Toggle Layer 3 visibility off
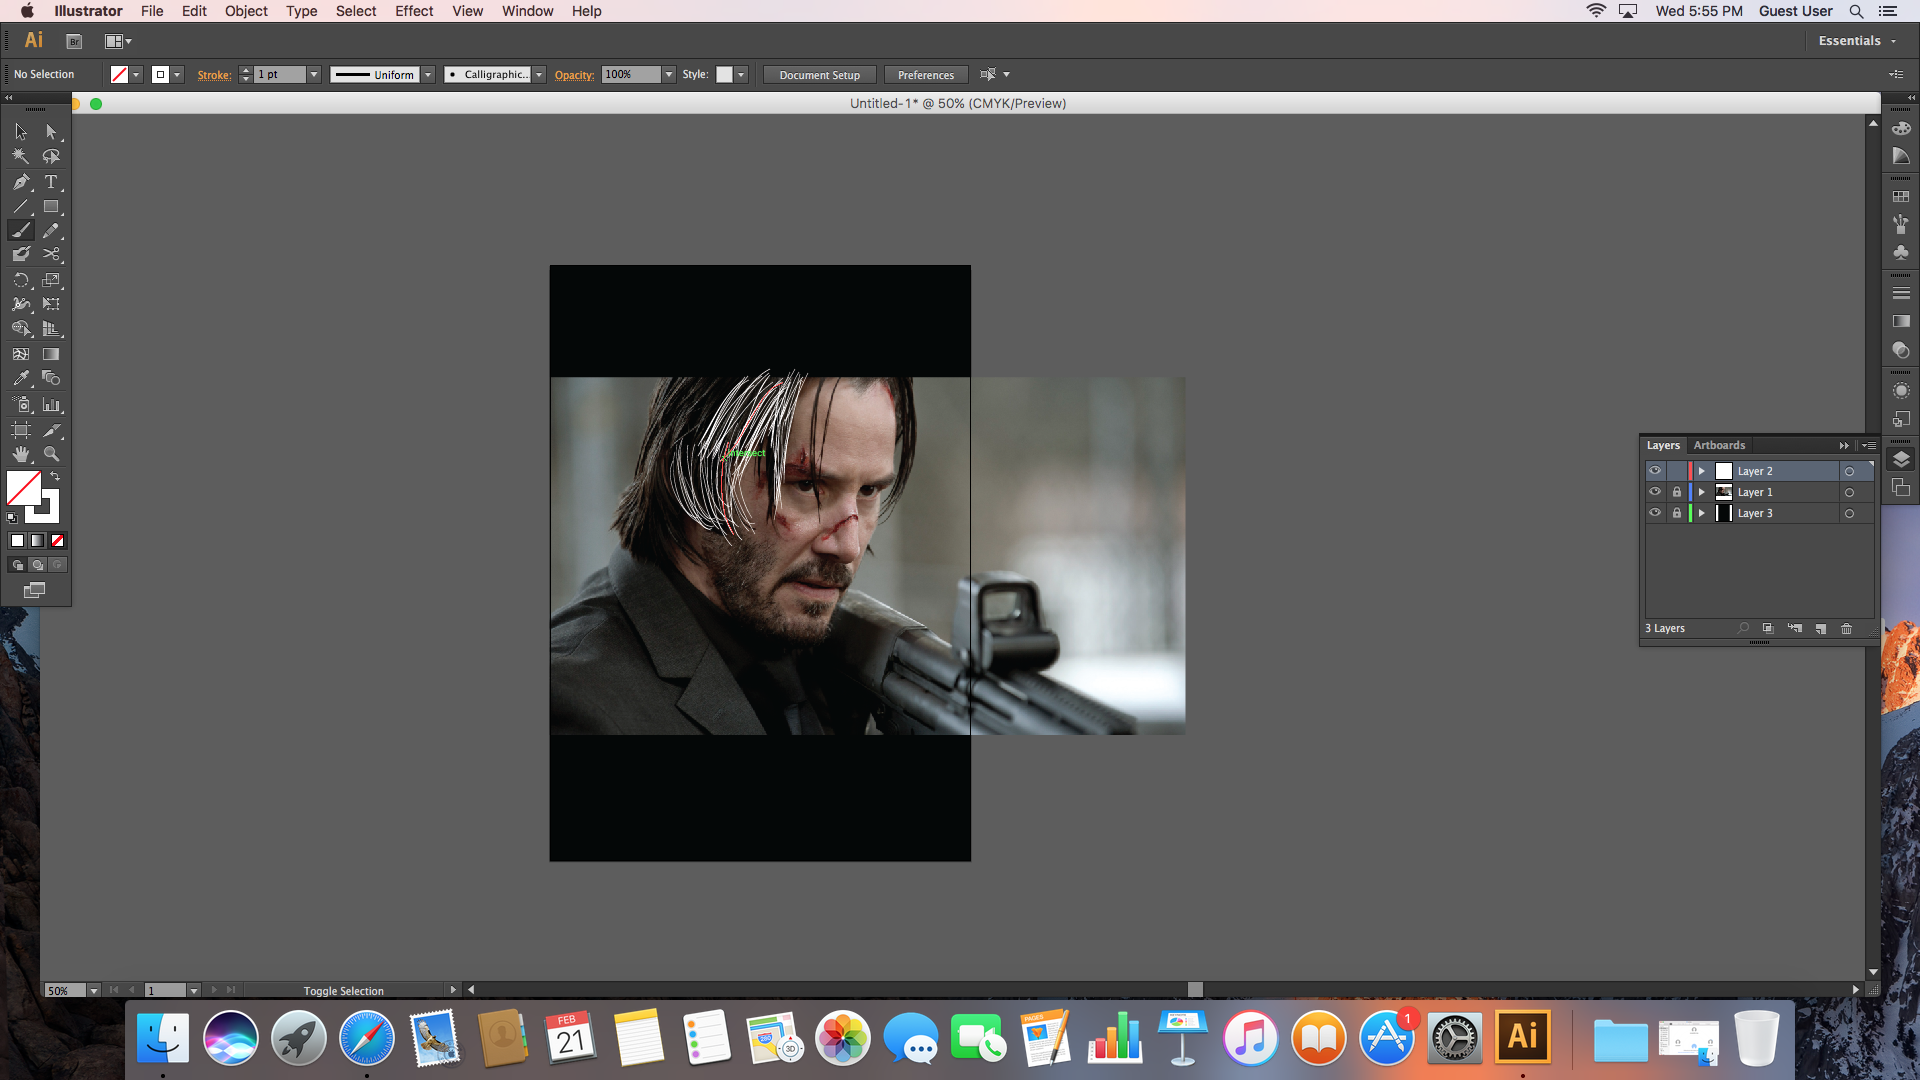Viewport: 1920px width, 1080px height. pyautogui.click(x=1655, y=512)
